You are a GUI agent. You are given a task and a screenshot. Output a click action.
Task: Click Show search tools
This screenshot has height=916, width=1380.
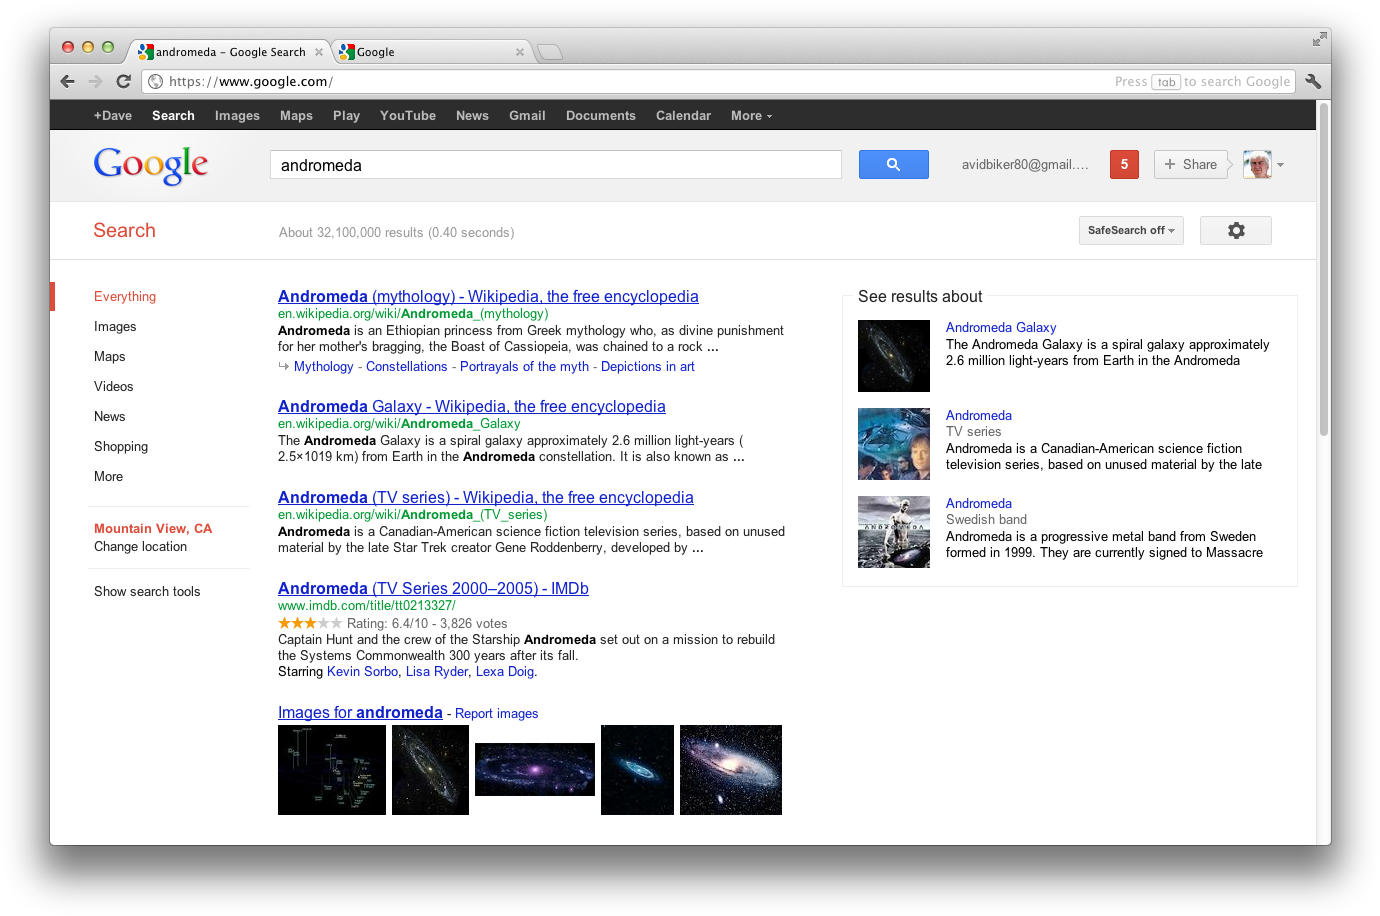point(147,592)
